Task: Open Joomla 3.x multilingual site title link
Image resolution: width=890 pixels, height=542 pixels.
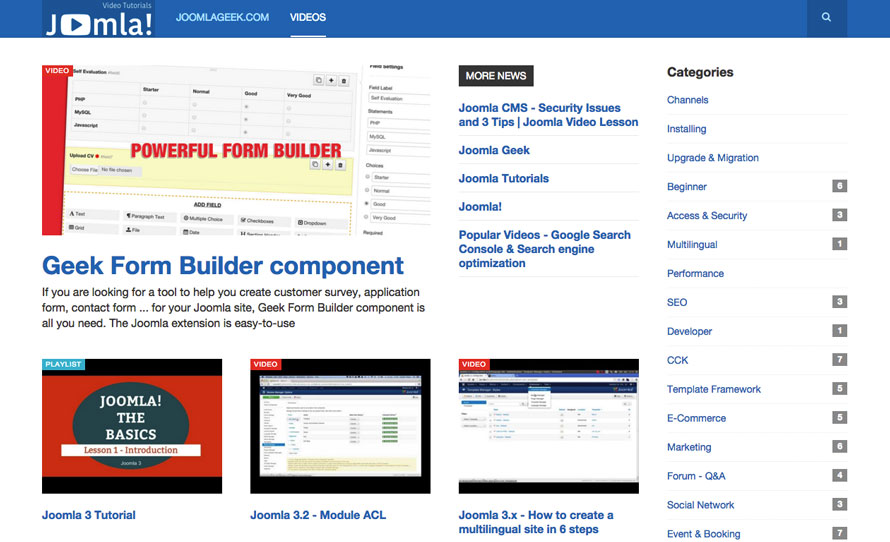Action: click(536, 522)
